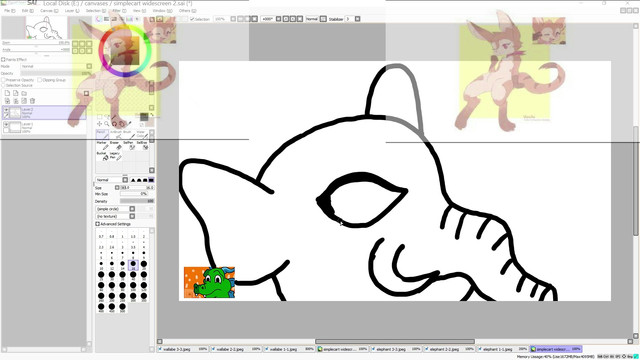This screenshot has width=640, height=360.
Task: Select the Rotate view tool
Action: click(x=114, y=124)
